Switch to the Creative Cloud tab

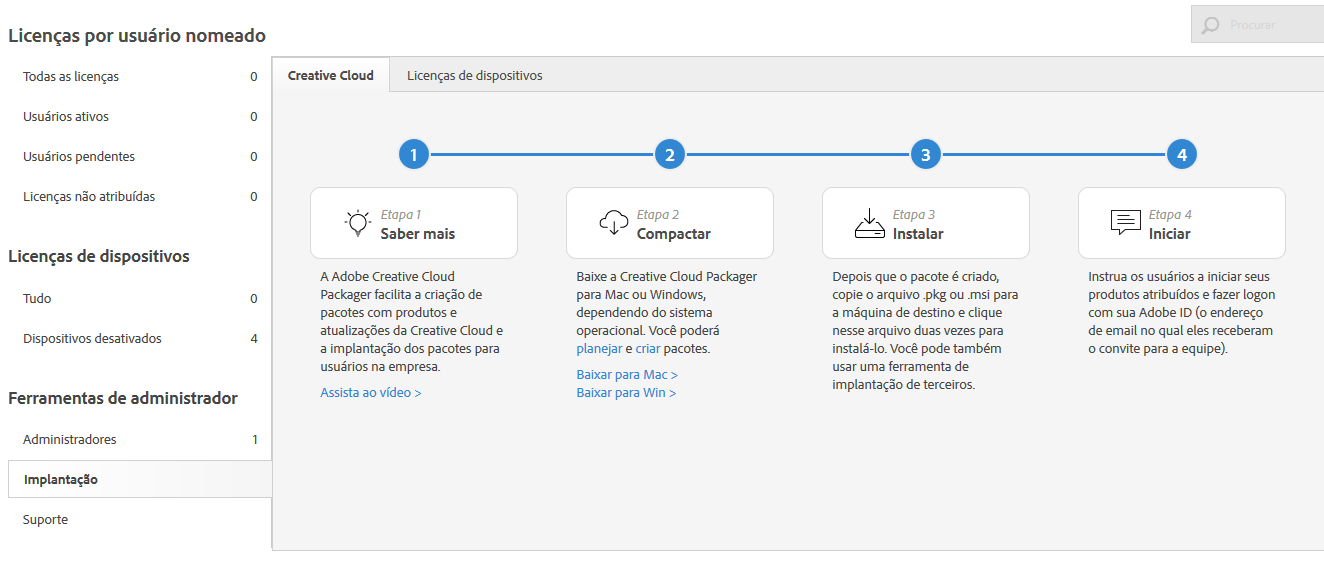click(331, 75)
